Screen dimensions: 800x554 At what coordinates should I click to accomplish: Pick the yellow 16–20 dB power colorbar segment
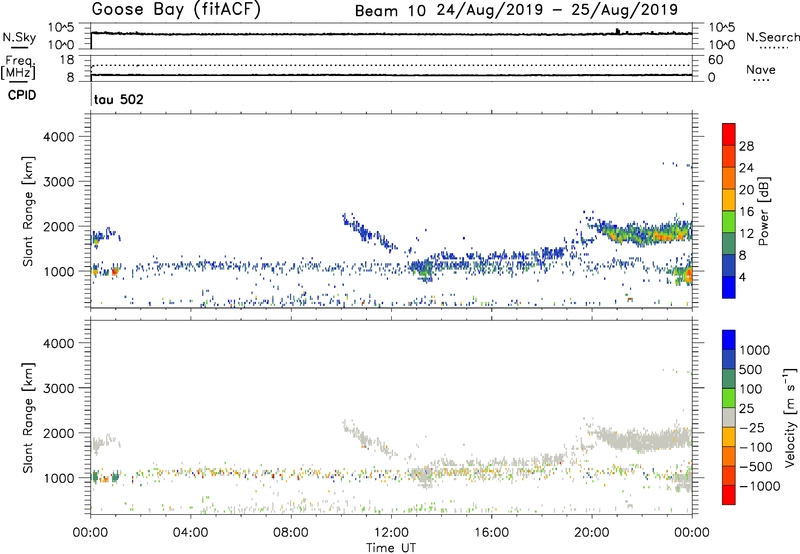[729, 199]
